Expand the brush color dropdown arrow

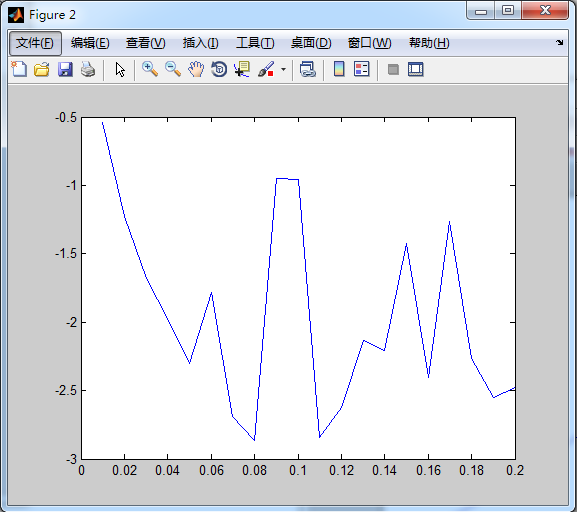[283, 69]
